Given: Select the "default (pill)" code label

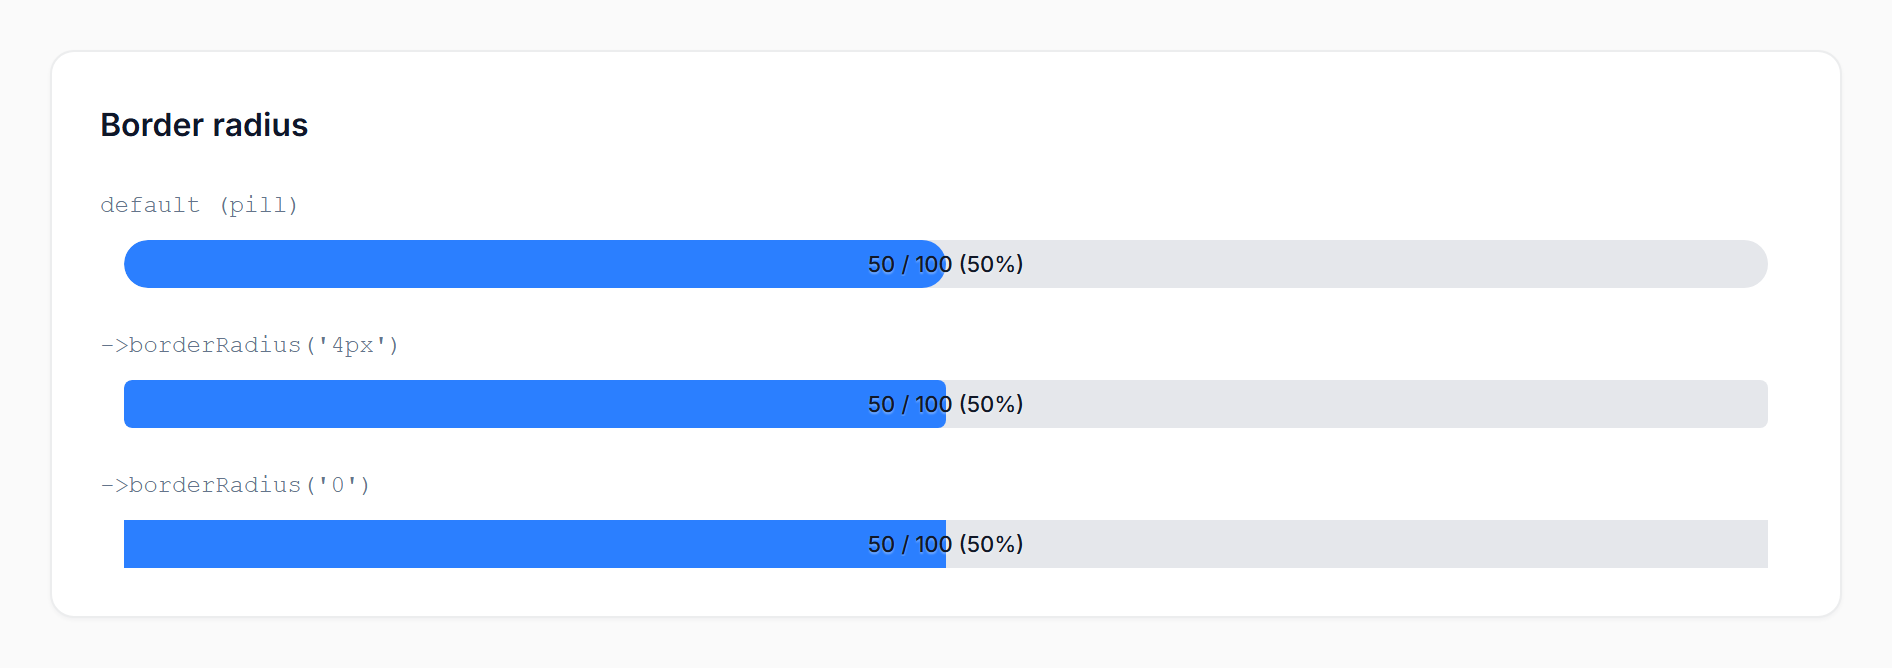Looking at the screenshot, I should 199,205.
